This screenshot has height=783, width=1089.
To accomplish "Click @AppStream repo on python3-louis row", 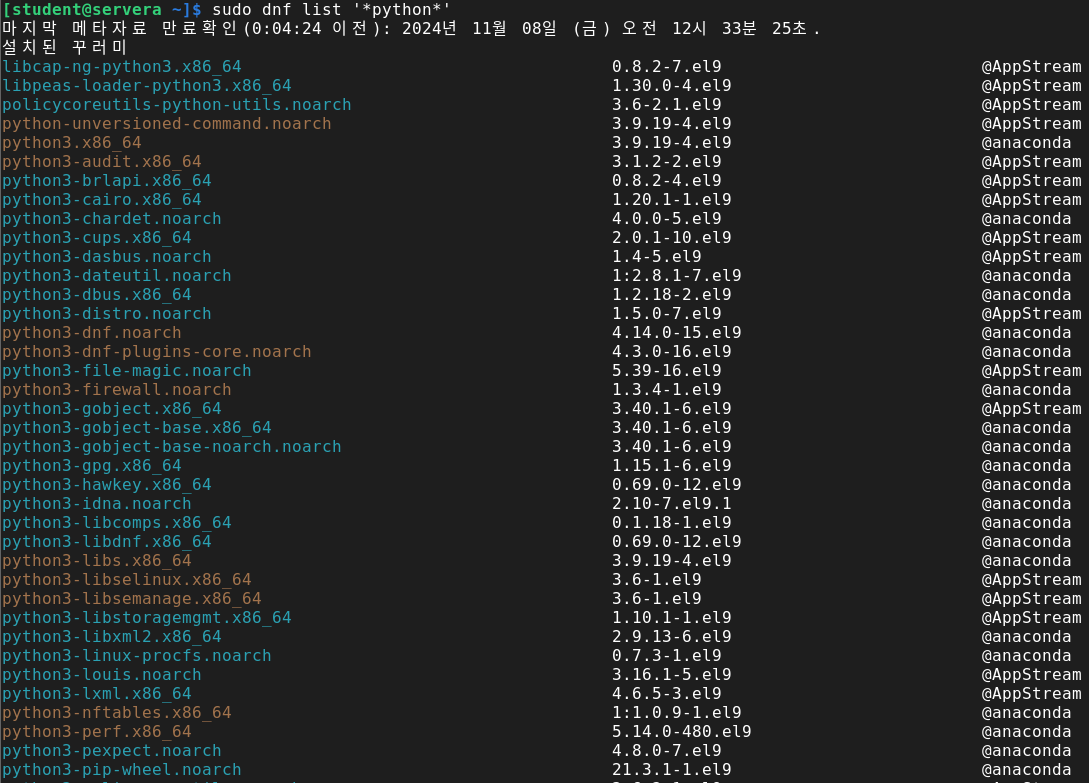I will click(x=1031, y=675).
